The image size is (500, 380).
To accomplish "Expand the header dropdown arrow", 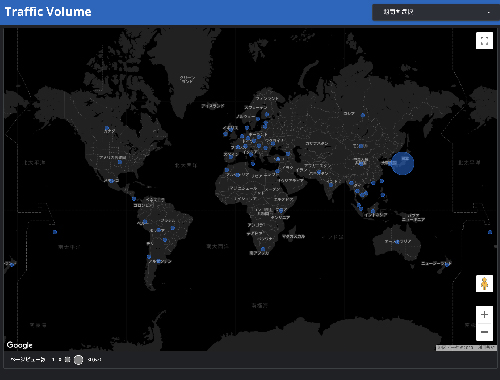I will (489, 13).
